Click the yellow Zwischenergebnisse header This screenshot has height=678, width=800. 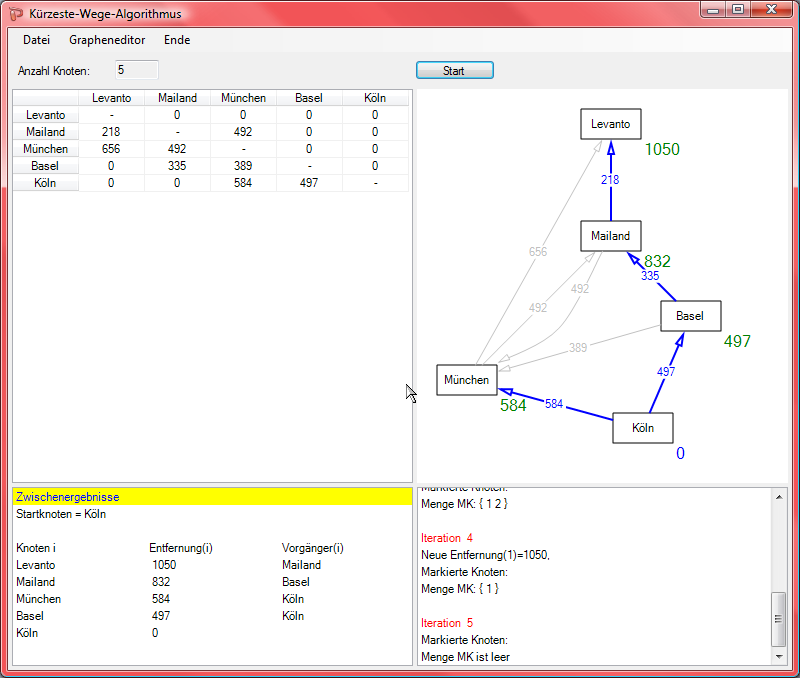(212, 496)
